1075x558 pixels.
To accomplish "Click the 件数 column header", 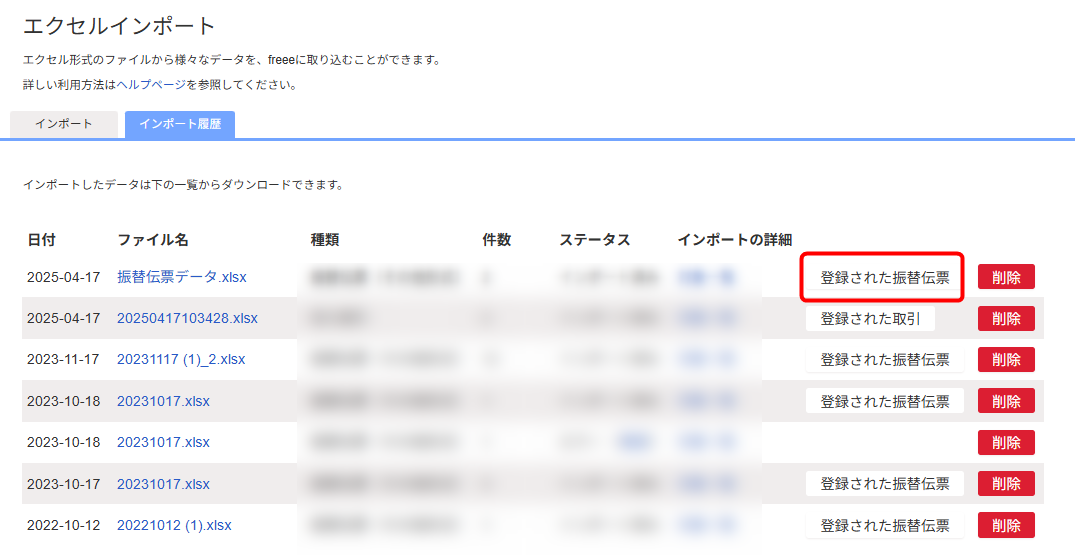I will (x=496, y=240).
